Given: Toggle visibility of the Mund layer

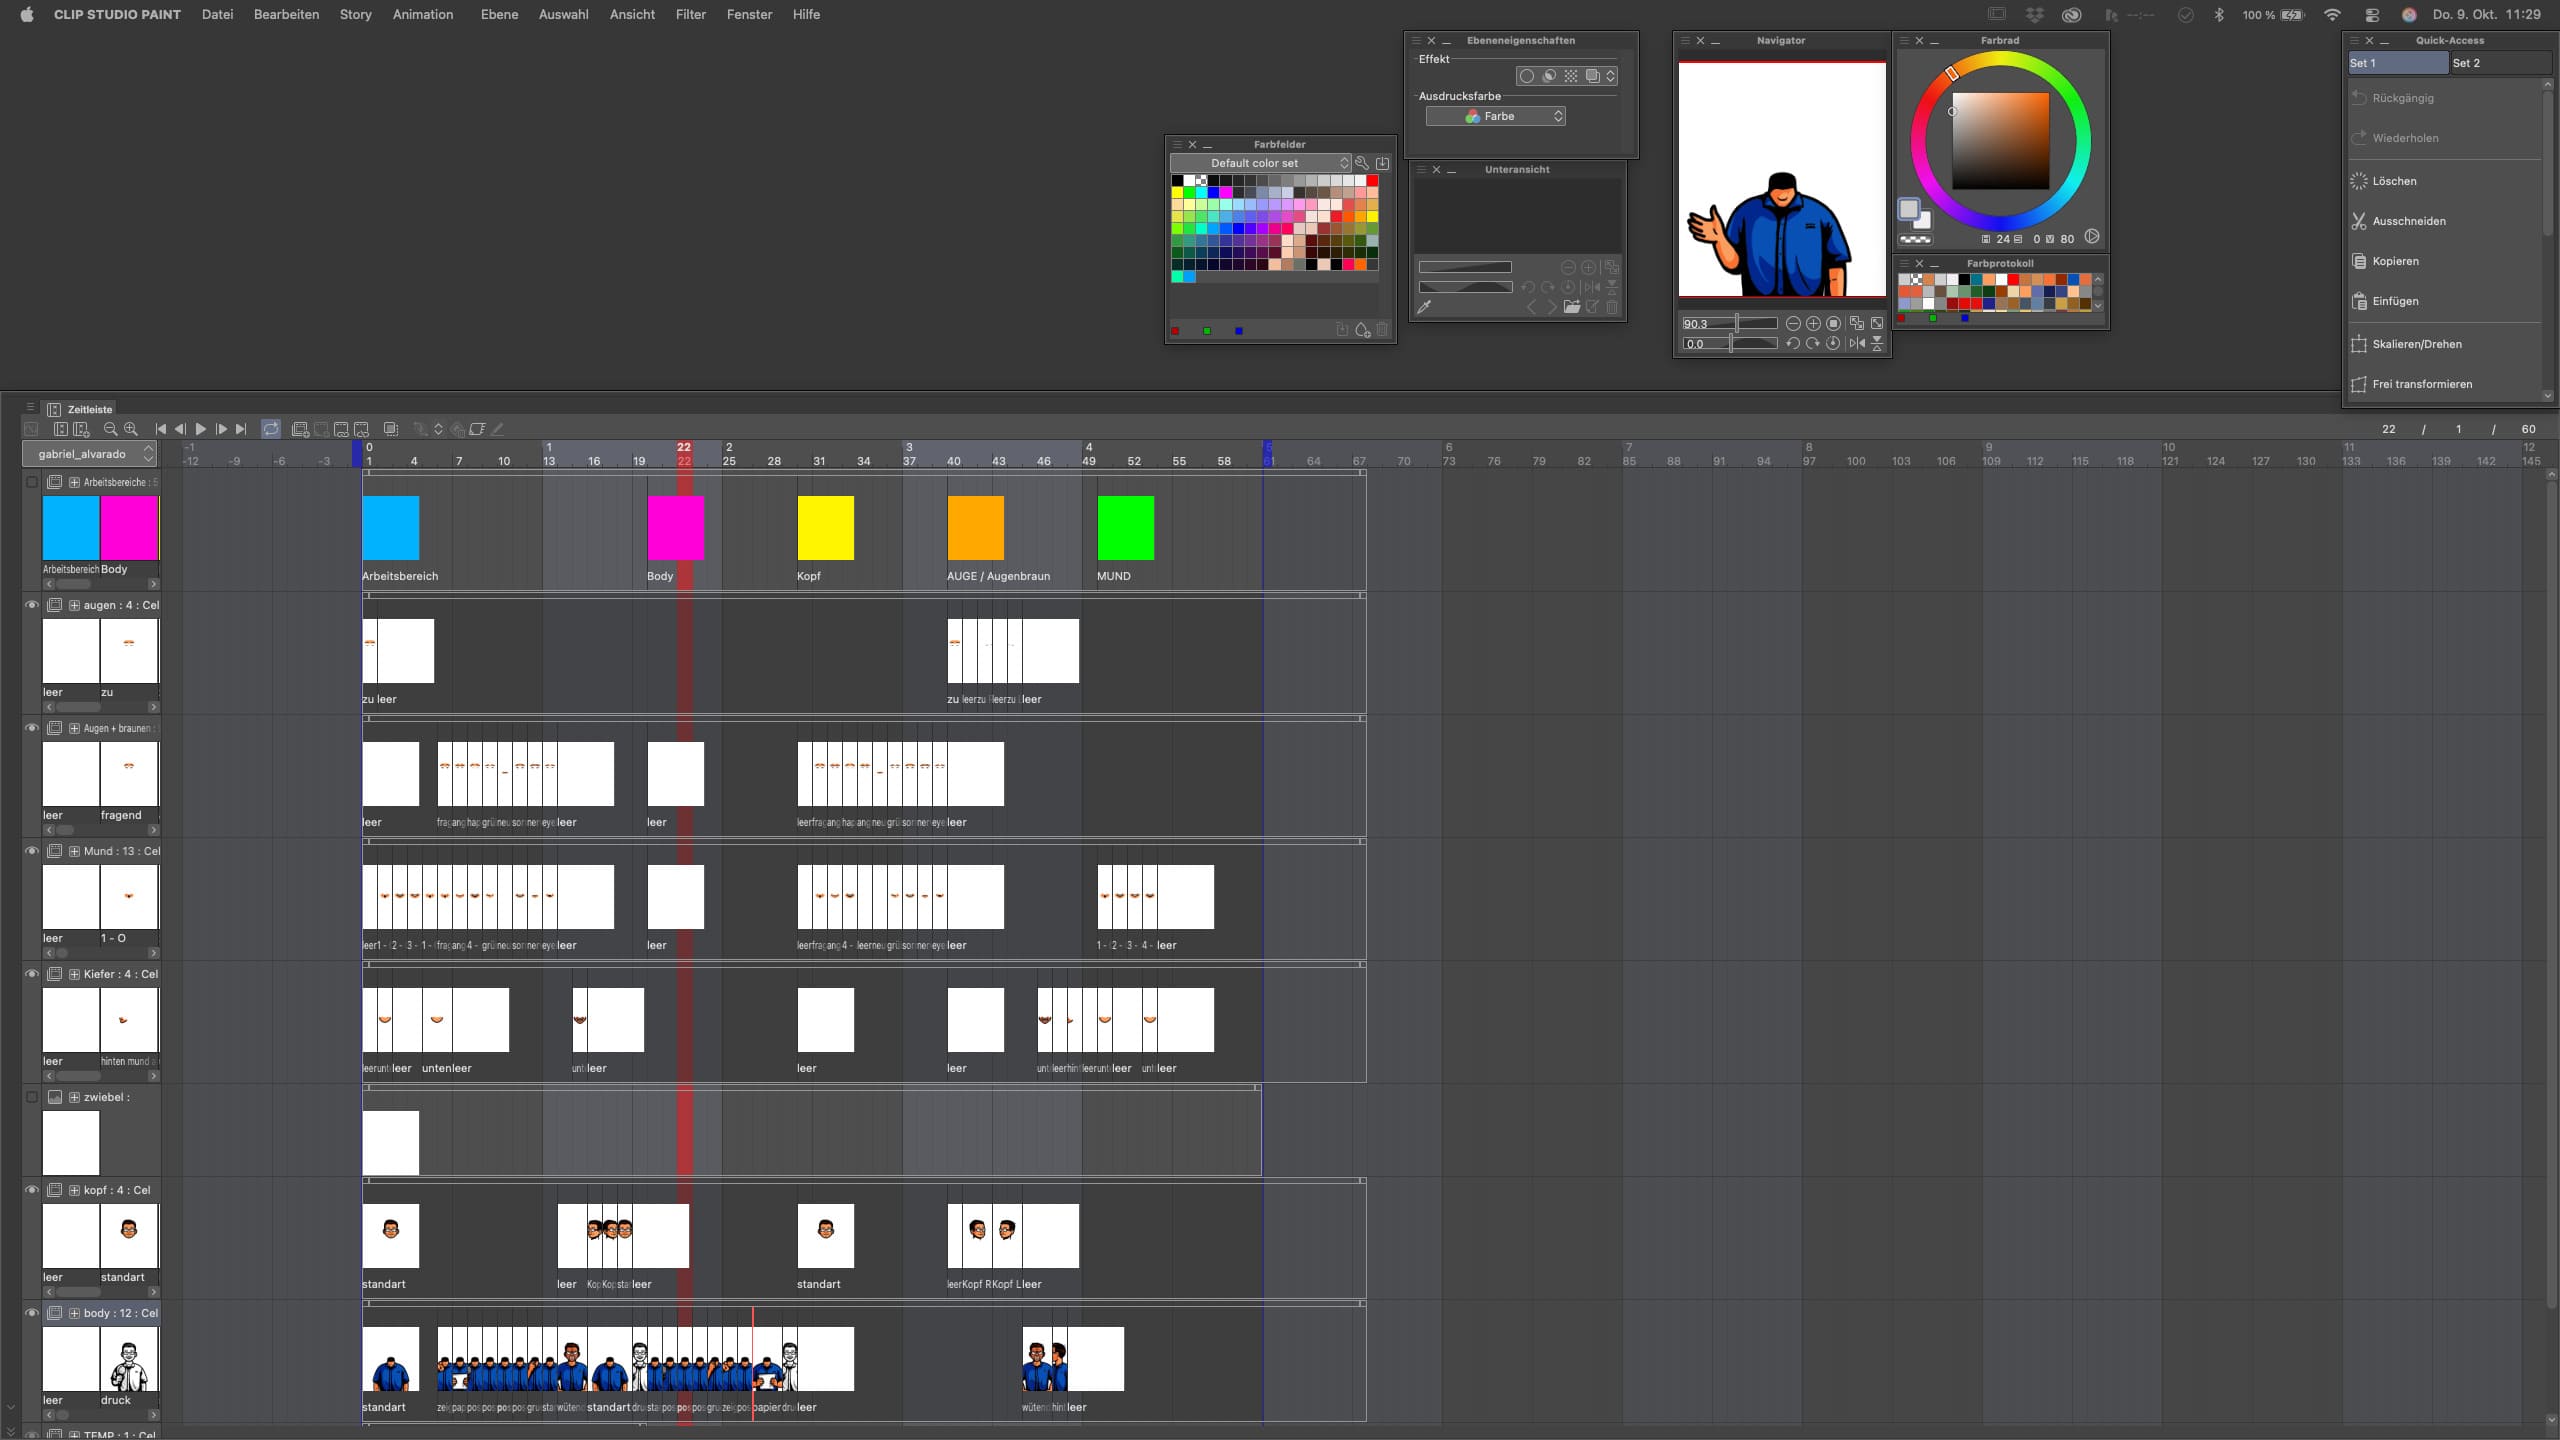Looking at the screenshot, I should 31,851.
